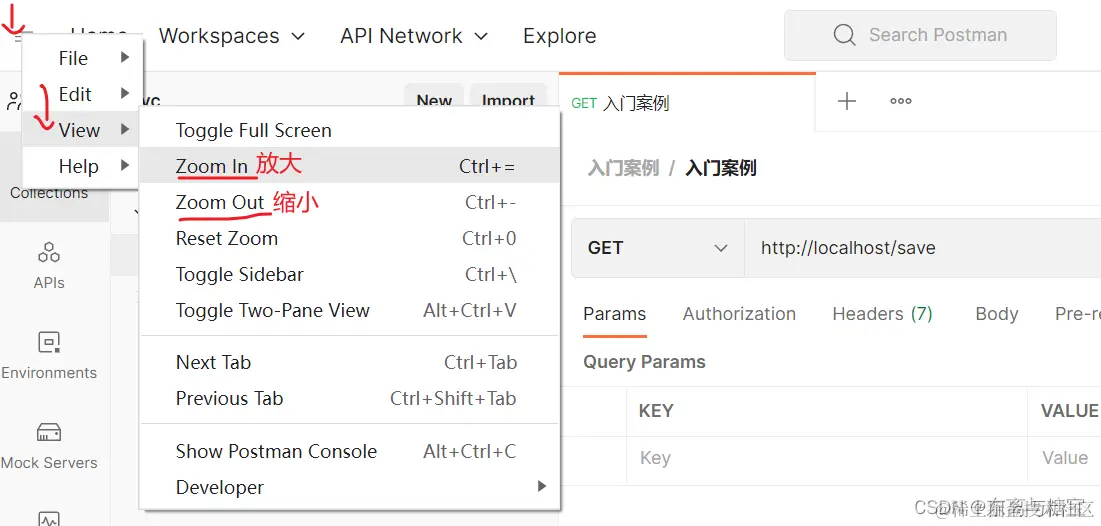Open the Headers (7) tab
Image resolution: width=1101 pixels, height=526 pixels.
tap(883, 314)
